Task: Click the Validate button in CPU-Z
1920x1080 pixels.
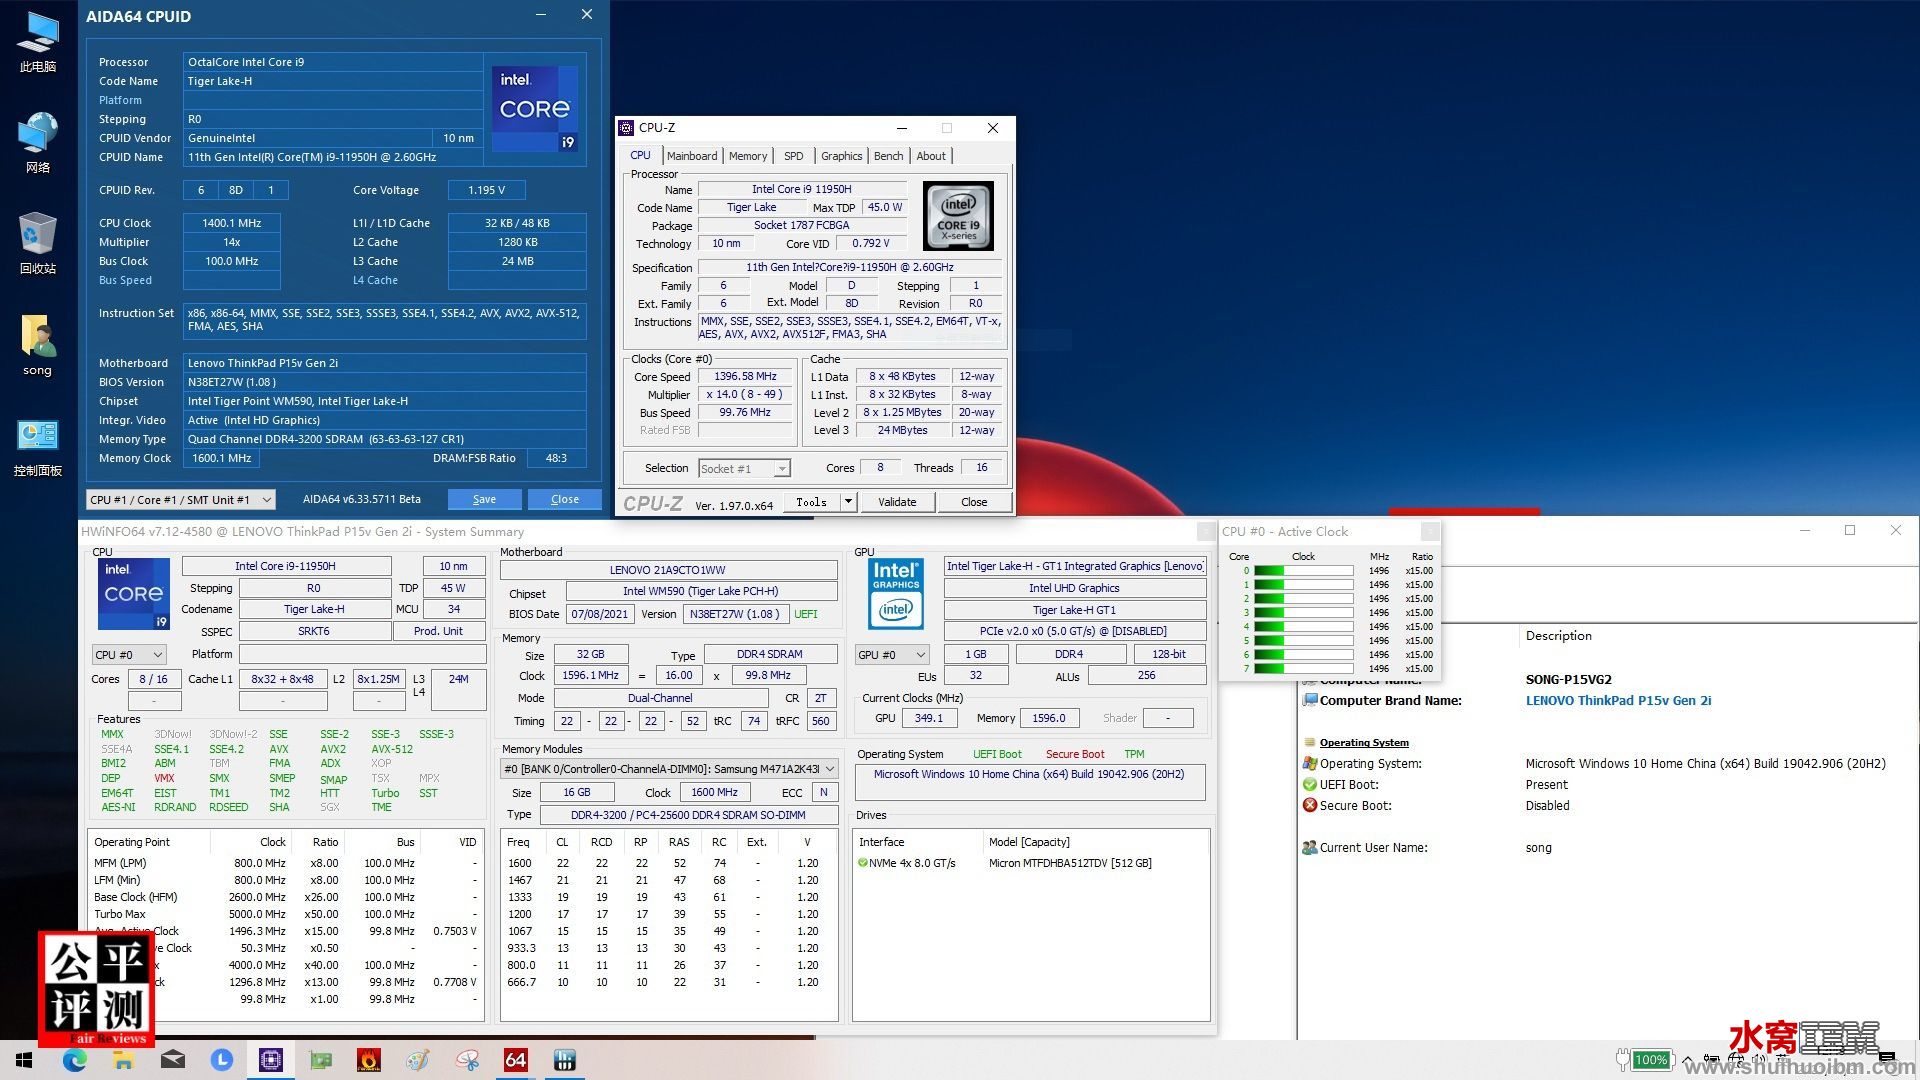Action: tap(897, 502)
